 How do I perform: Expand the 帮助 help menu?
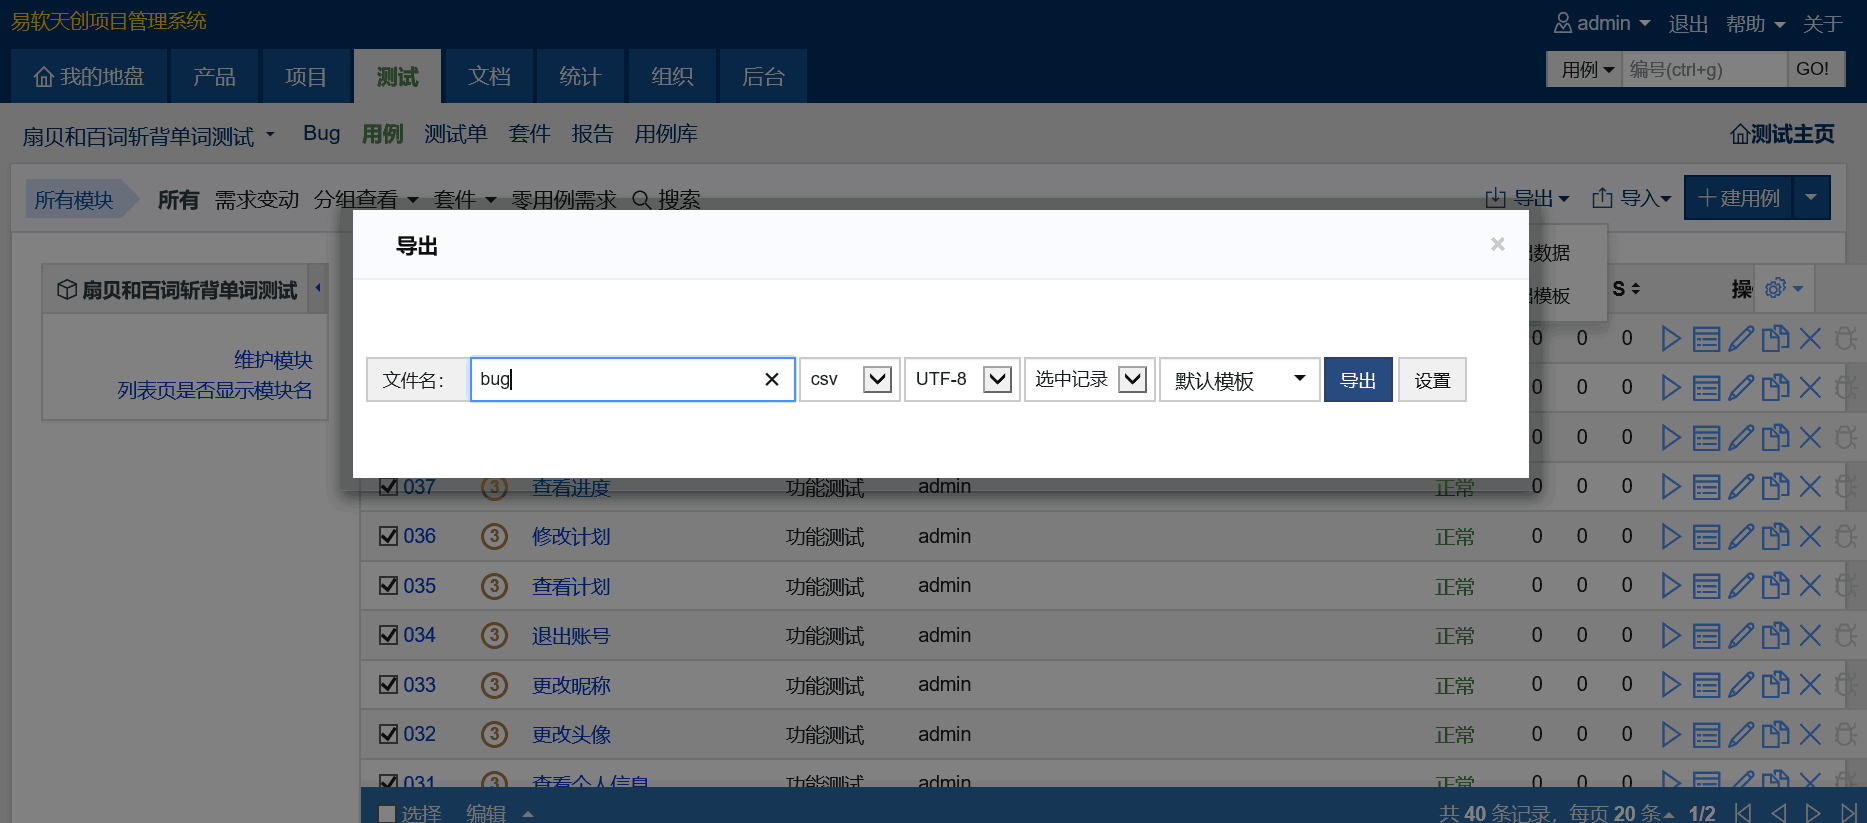point(1756,24)
